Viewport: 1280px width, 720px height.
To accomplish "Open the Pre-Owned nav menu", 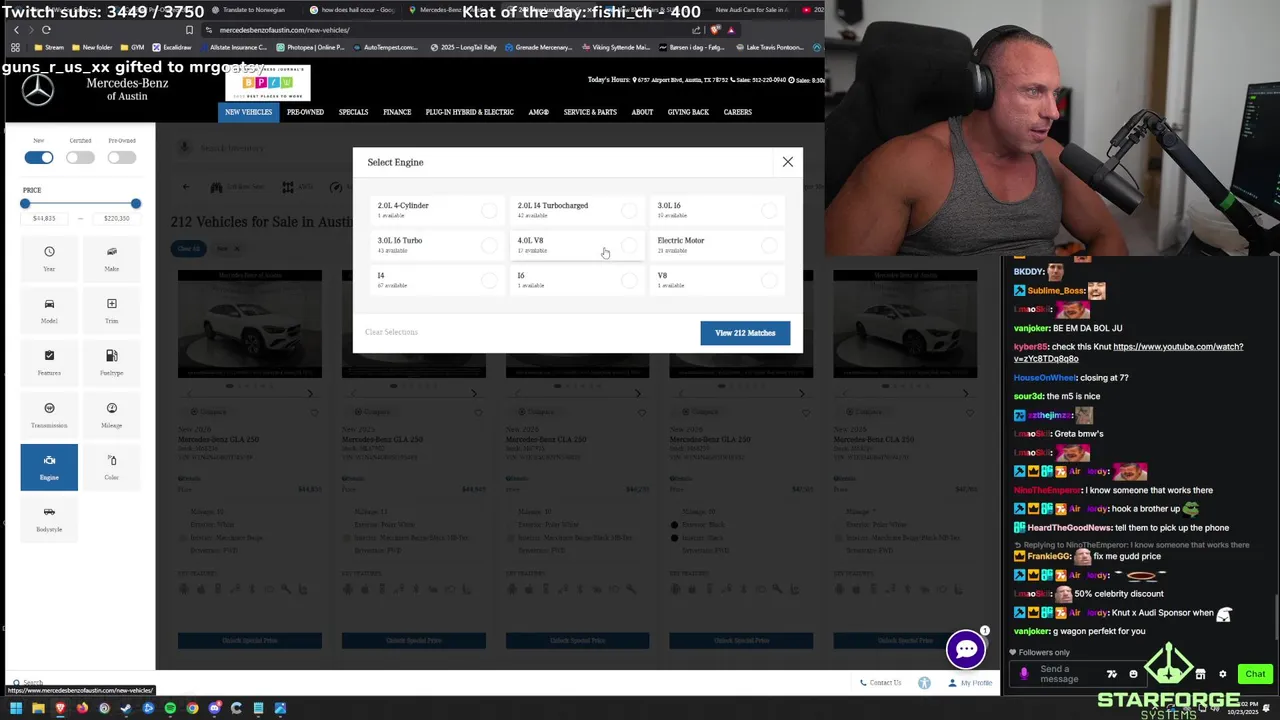I will 305,112.
